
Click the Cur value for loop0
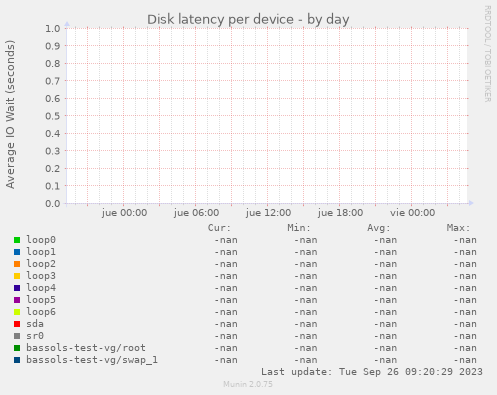click(x=226, y=240)
